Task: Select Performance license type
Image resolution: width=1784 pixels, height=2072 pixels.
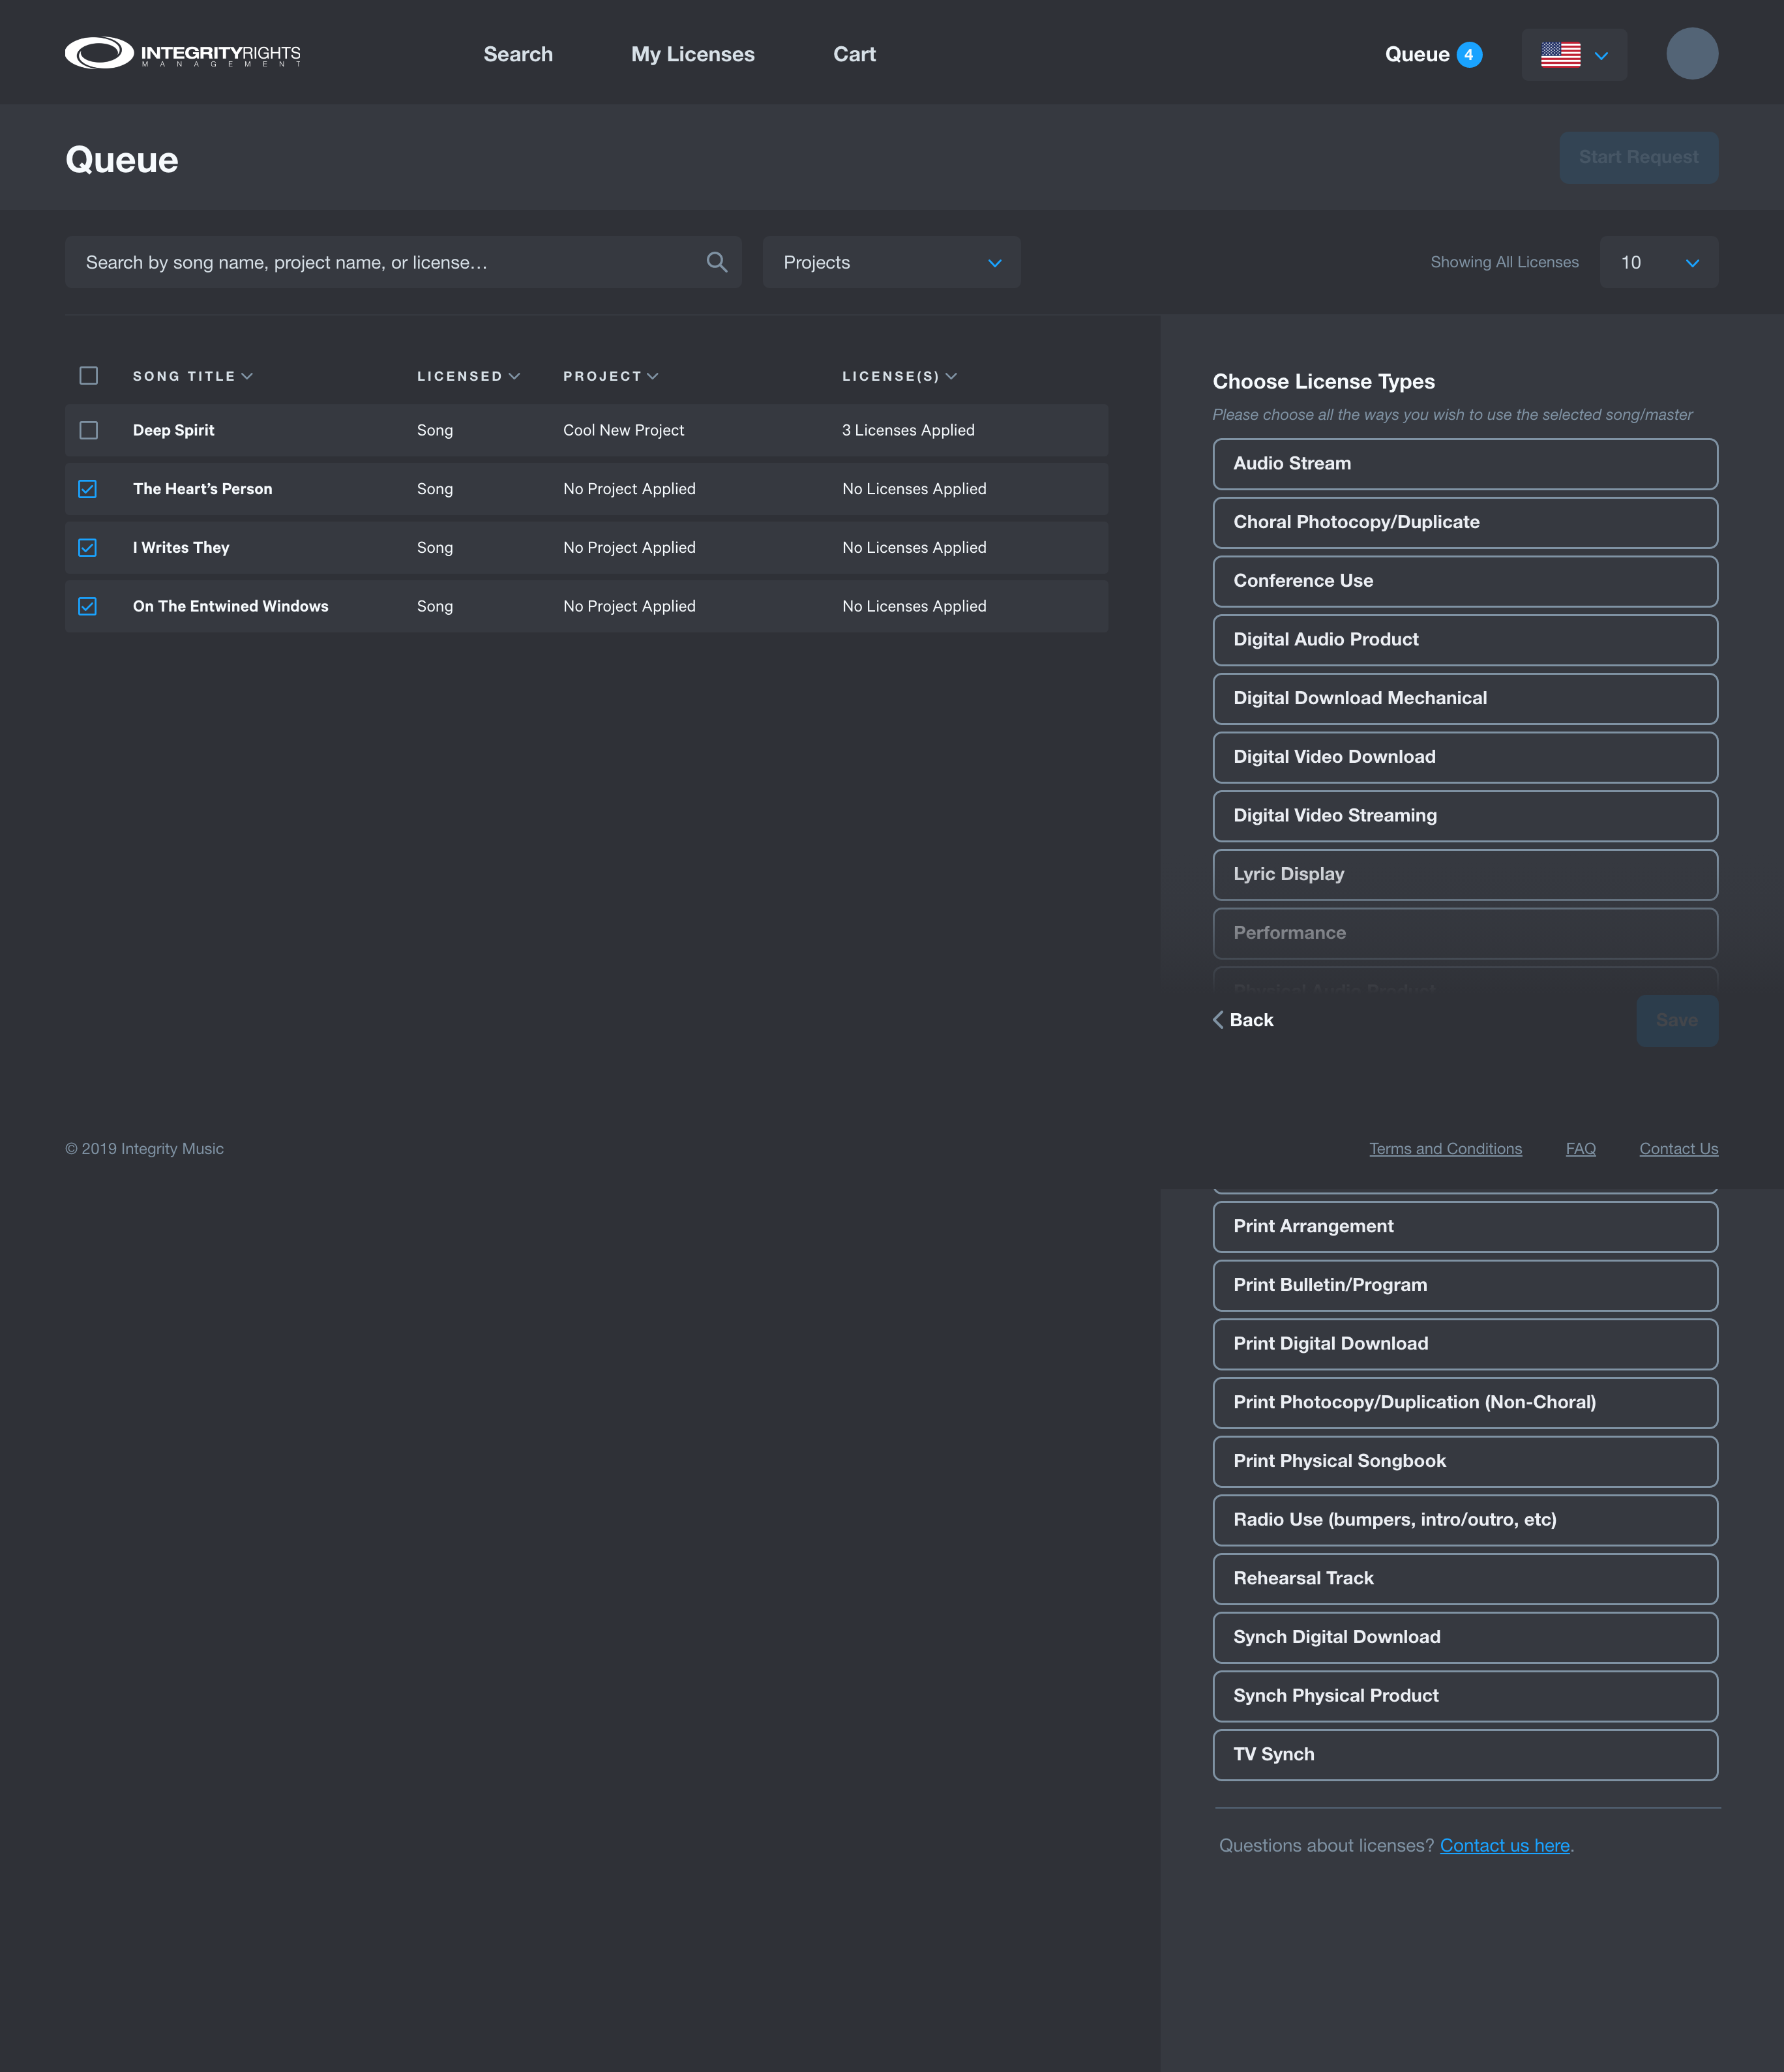Action: point(1465,933)
